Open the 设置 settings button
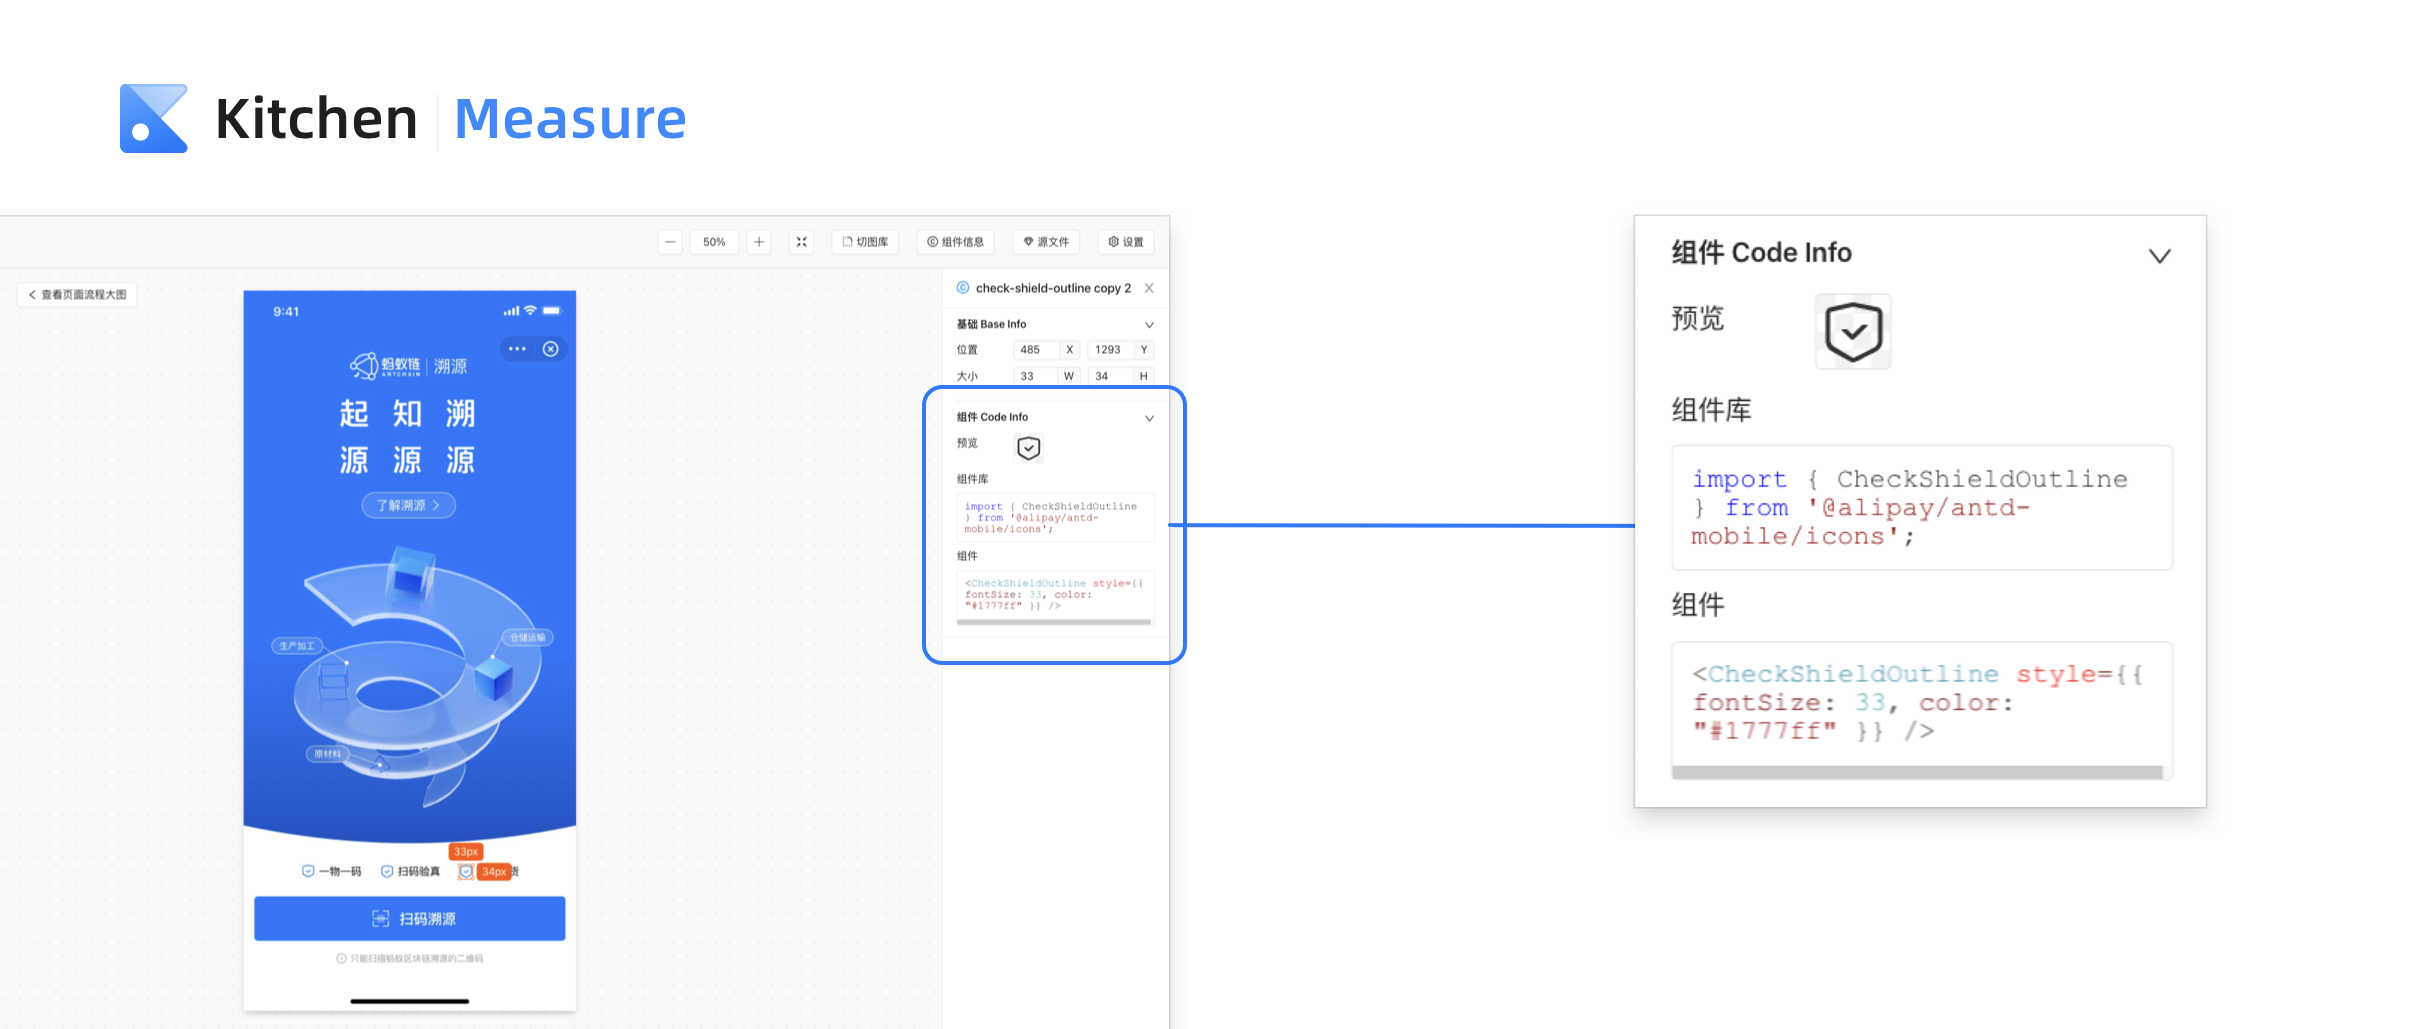The image size is (2412, 1029). click(x=1126, y=242)
